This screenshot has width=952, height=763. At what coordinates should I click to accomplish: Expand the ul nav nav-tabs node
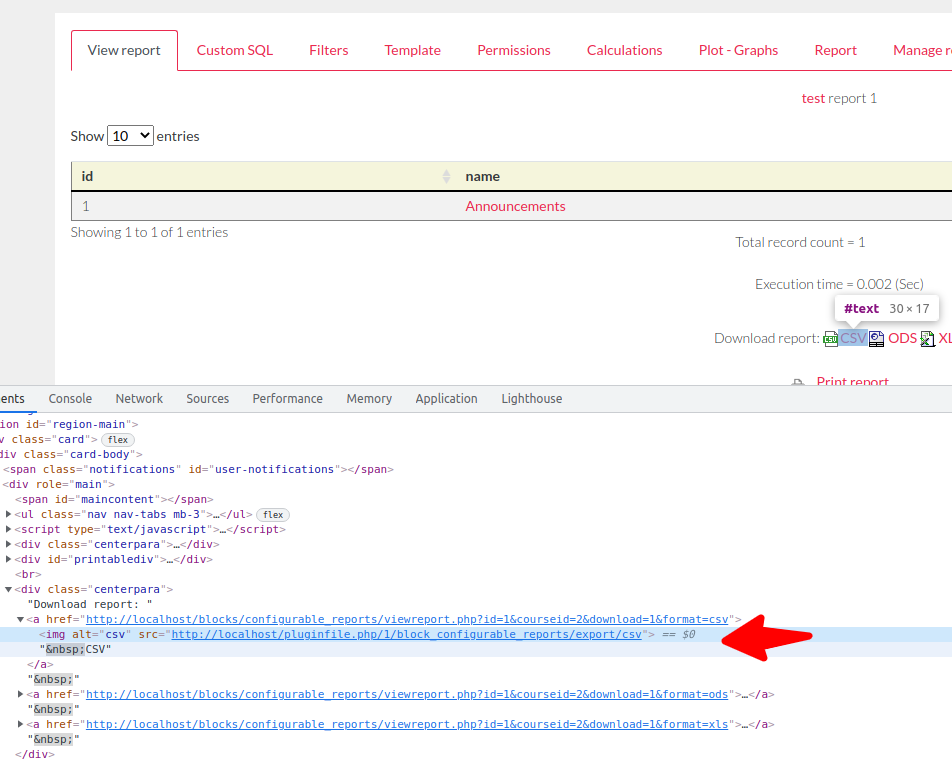pyautogui.click(x=8, y=514)
